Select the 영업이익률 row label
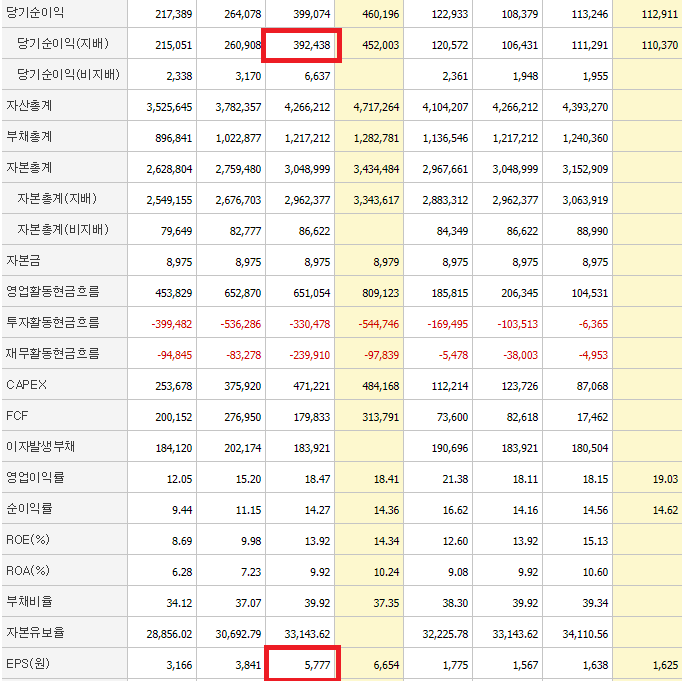The width and height of the screenshot is (682, 681). 35,477
